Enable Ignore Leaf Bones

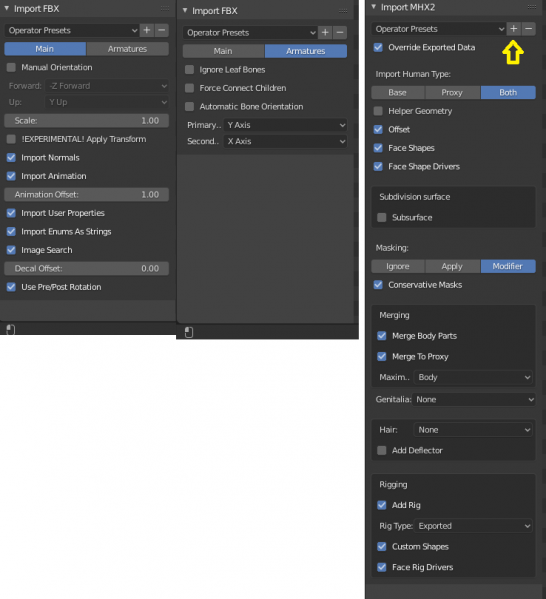click(x=190, y=70)
